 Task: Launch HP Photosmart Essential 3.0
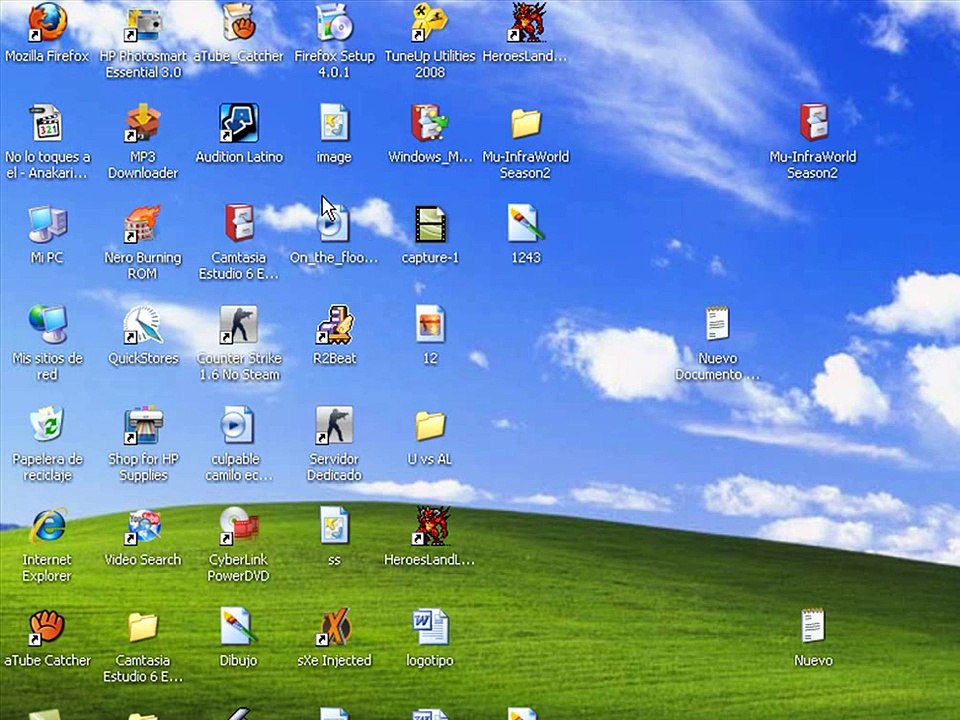tap(143, 24)
